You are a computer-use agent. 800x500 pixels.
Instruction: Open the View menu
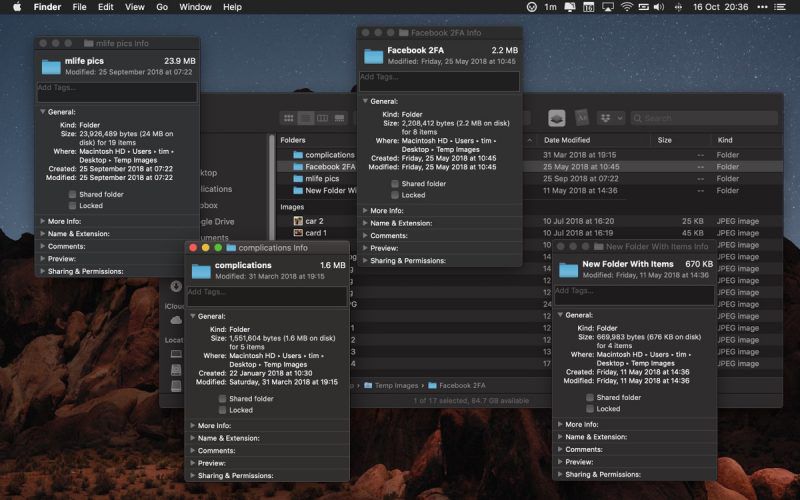pyautogui.click(x=135, y=7)
